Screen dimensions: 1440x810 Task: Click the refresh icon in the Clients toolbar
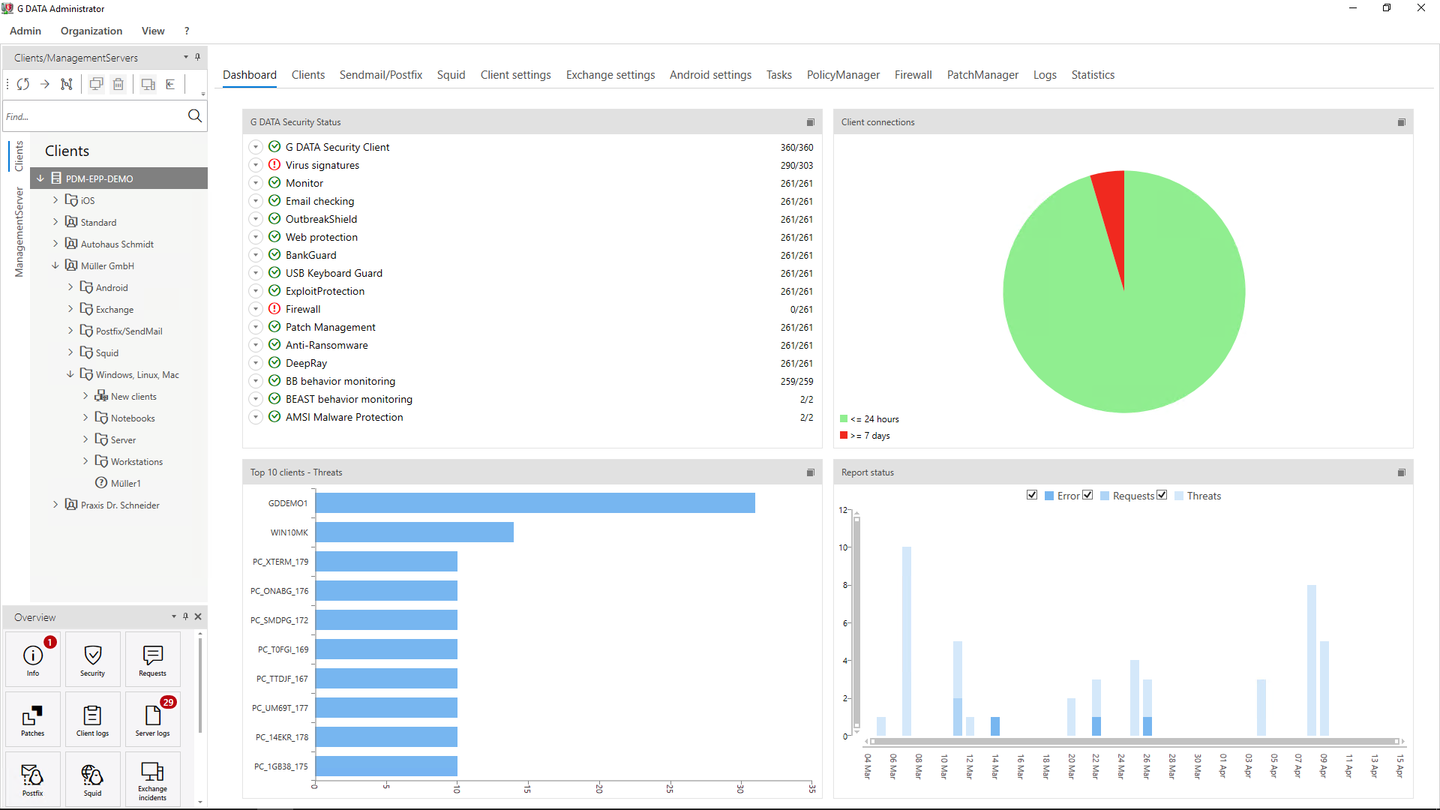click(x=23, y=84)
